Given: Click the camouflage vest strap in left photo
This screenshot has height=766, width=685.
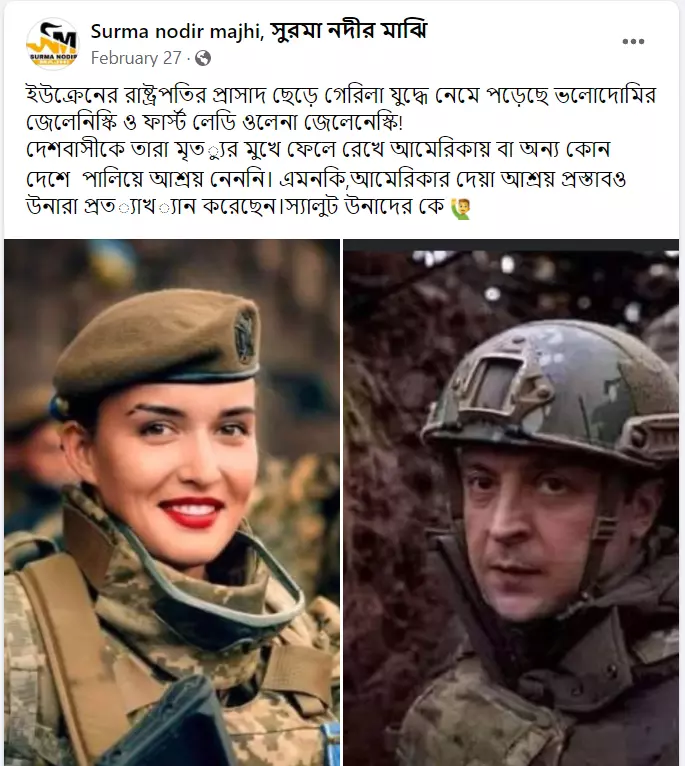Looking at the screenshot, I should coord(64,650).
